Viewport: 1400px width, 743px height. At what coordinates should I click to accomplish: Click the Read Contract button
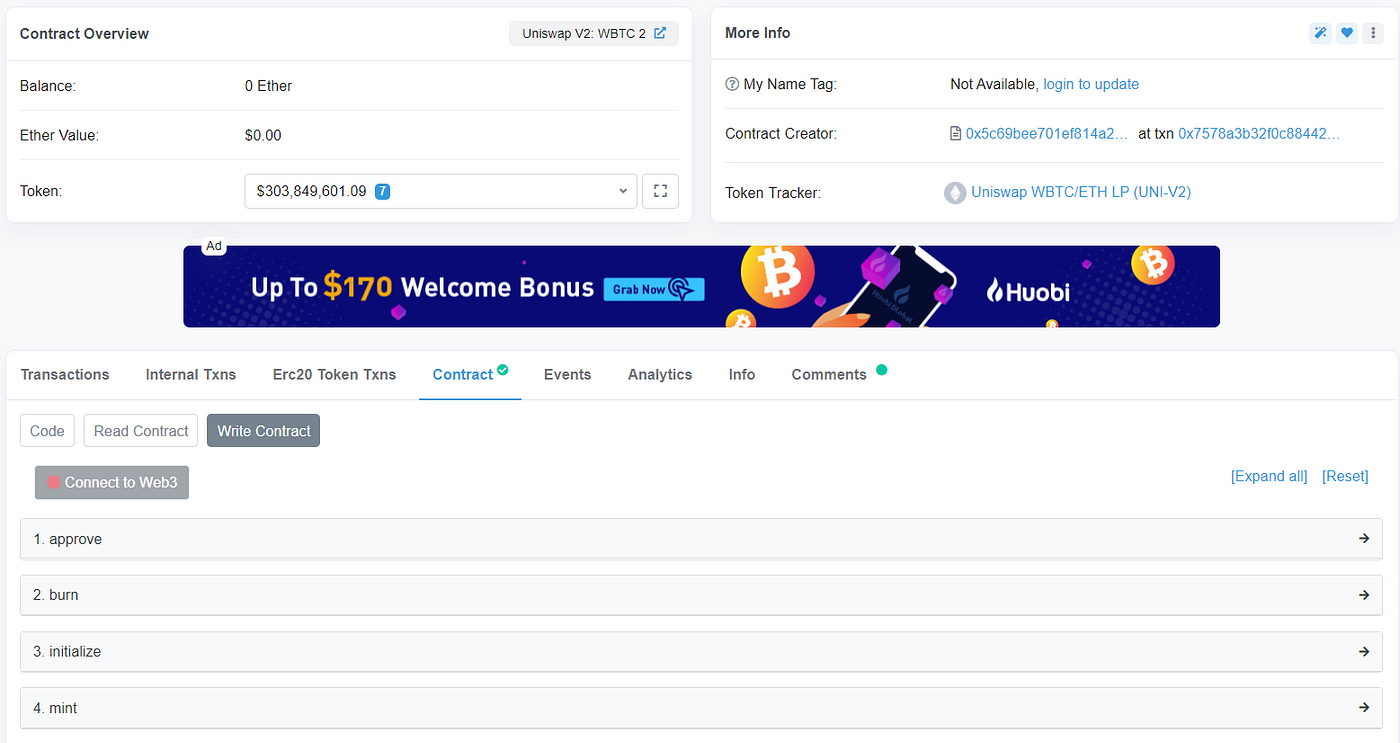(x=141, y=431)
